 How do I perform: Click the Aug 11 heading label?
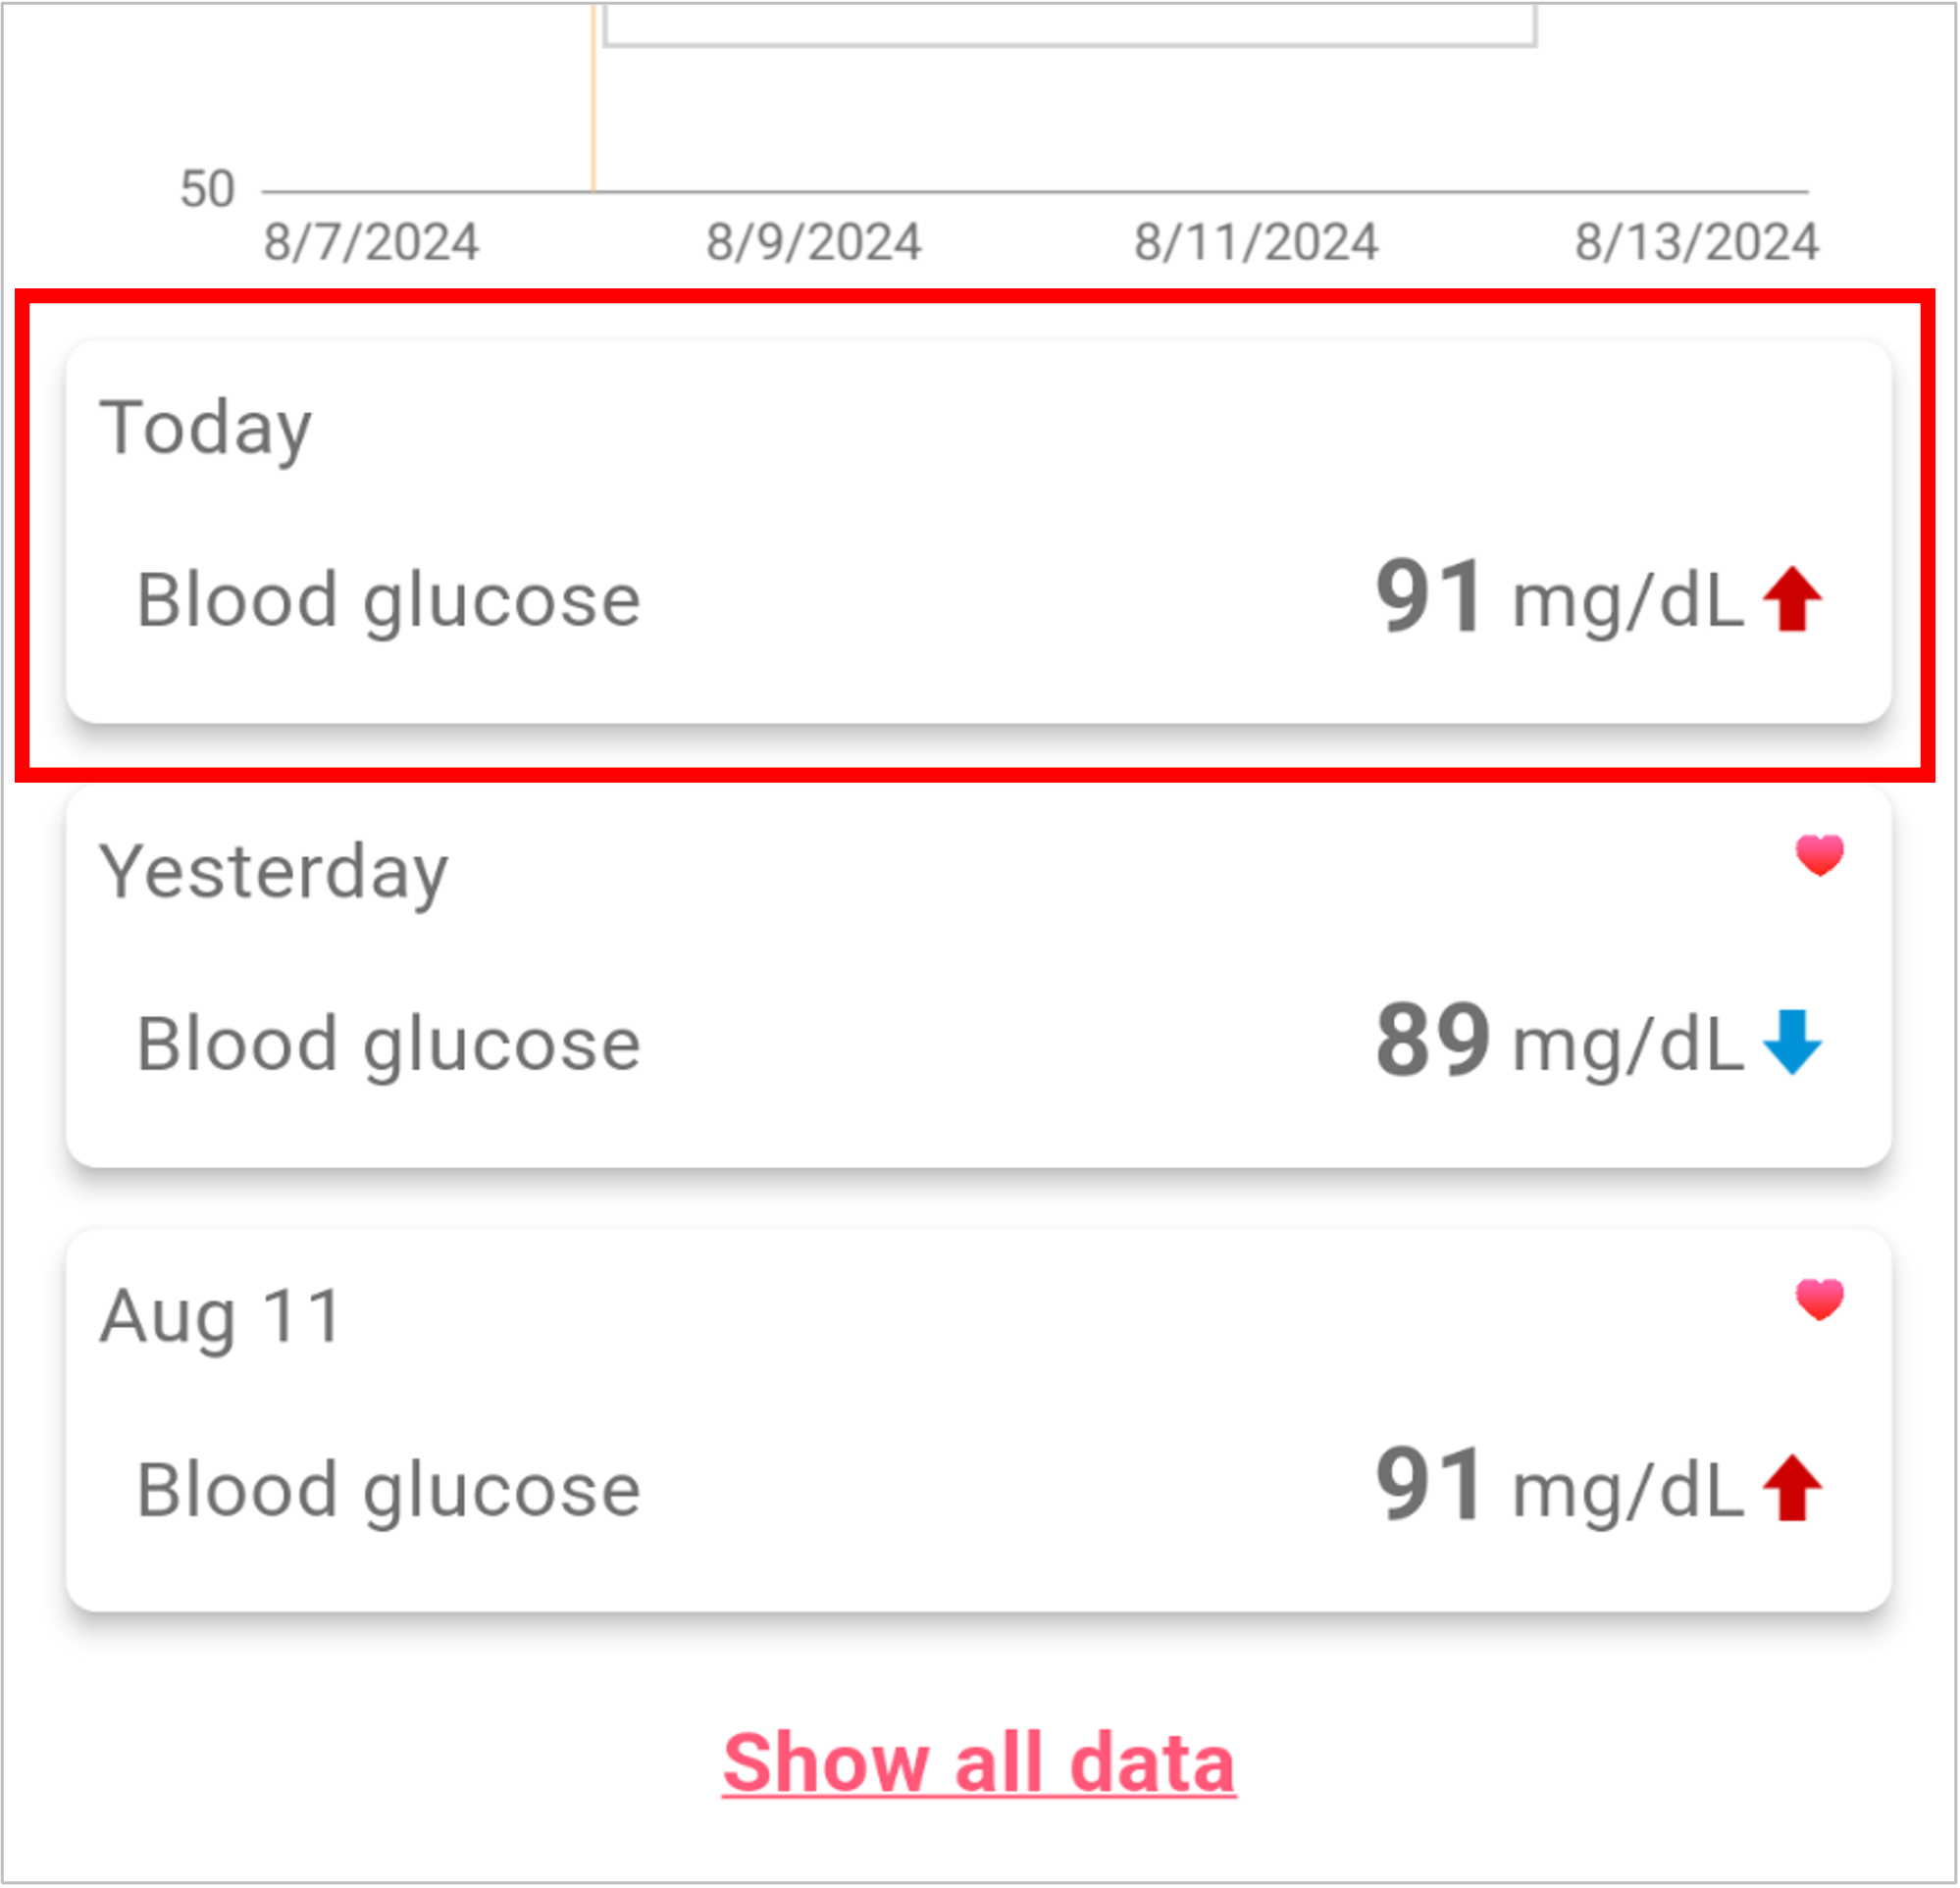[221, 1317]
